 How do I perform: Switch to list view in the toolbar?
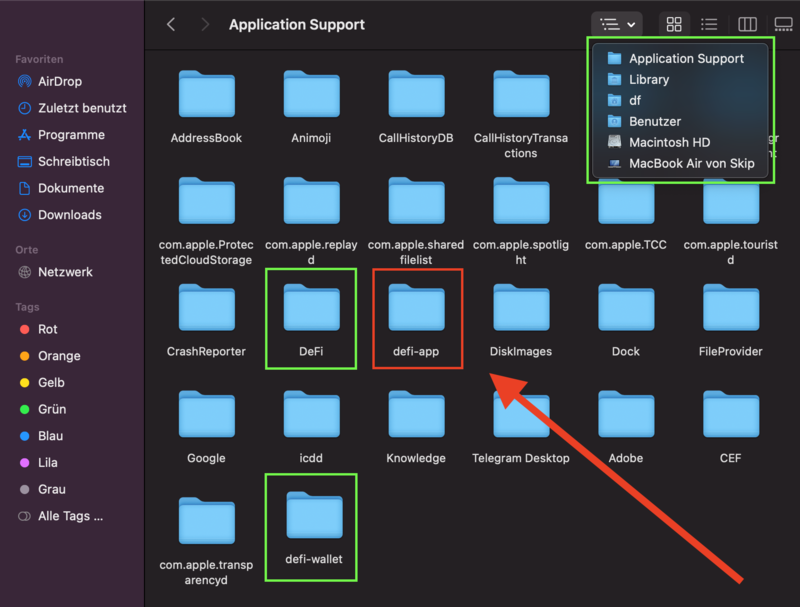710,24
